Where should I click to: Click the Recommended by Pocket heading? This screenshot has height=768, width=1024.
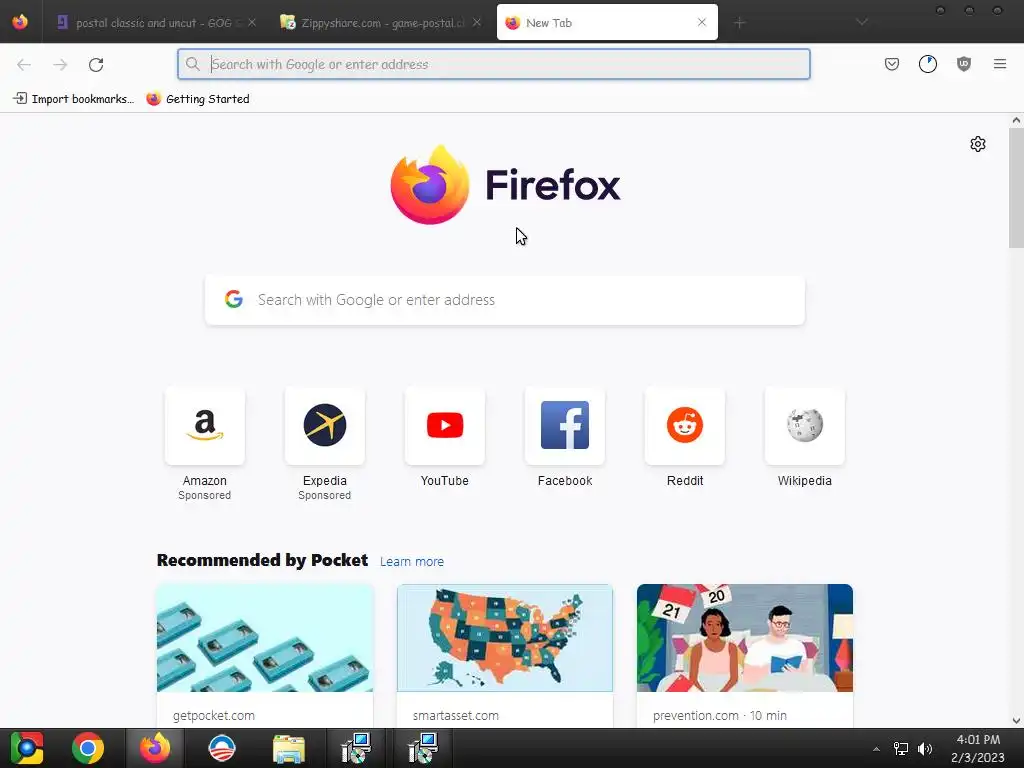click(x=263, y=560)
